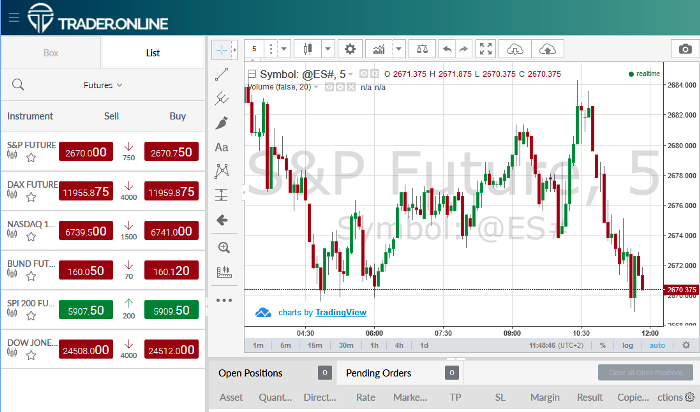Image resolution: width=700 pixels, height=412 pixels.
Task: Set timeframe to 1d
Action: 424,345
